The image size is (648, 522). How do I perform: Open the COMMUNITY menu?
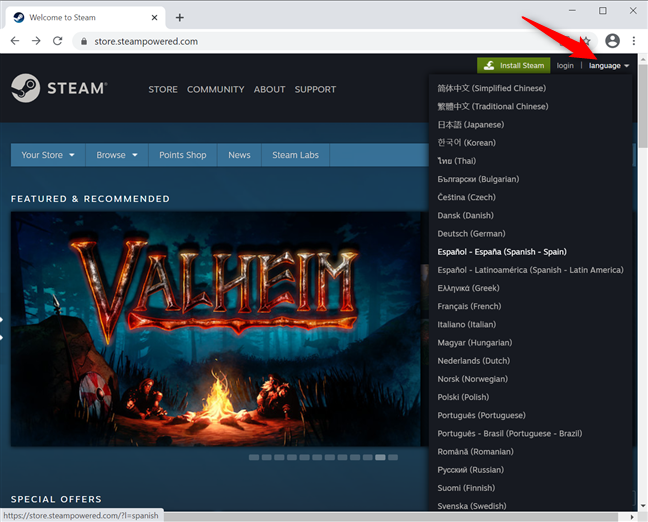tap(215, 89)
